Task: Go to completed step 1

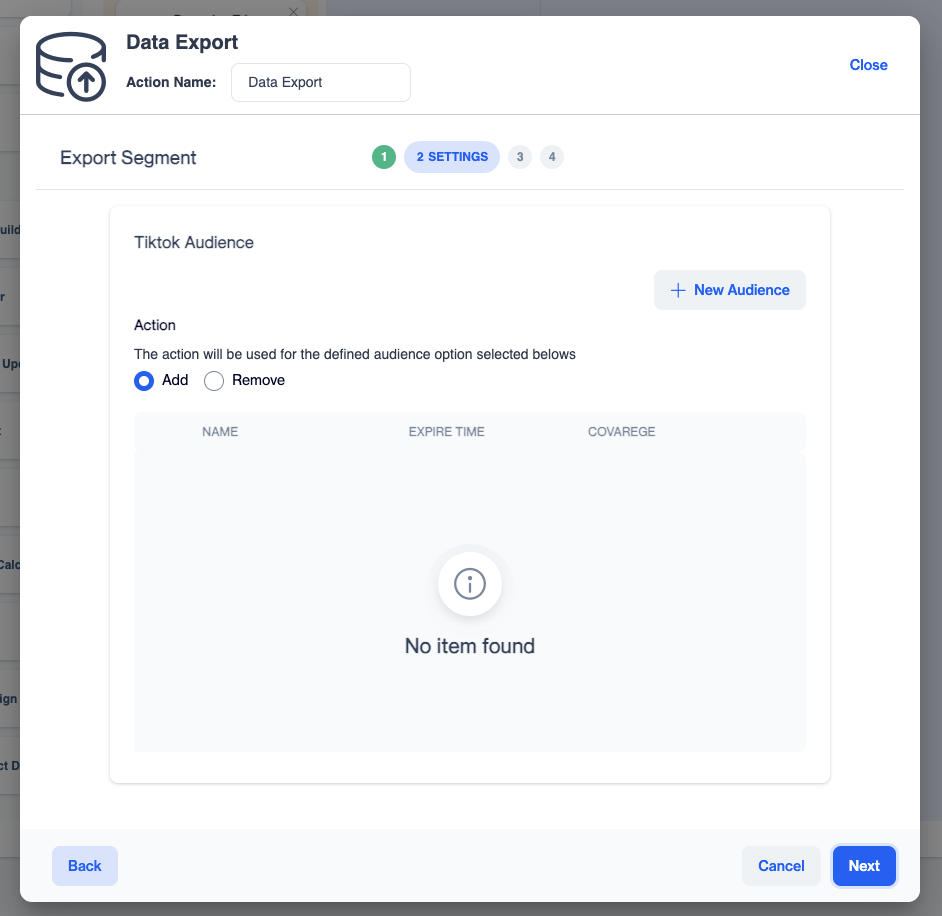Action: (384, 157)
